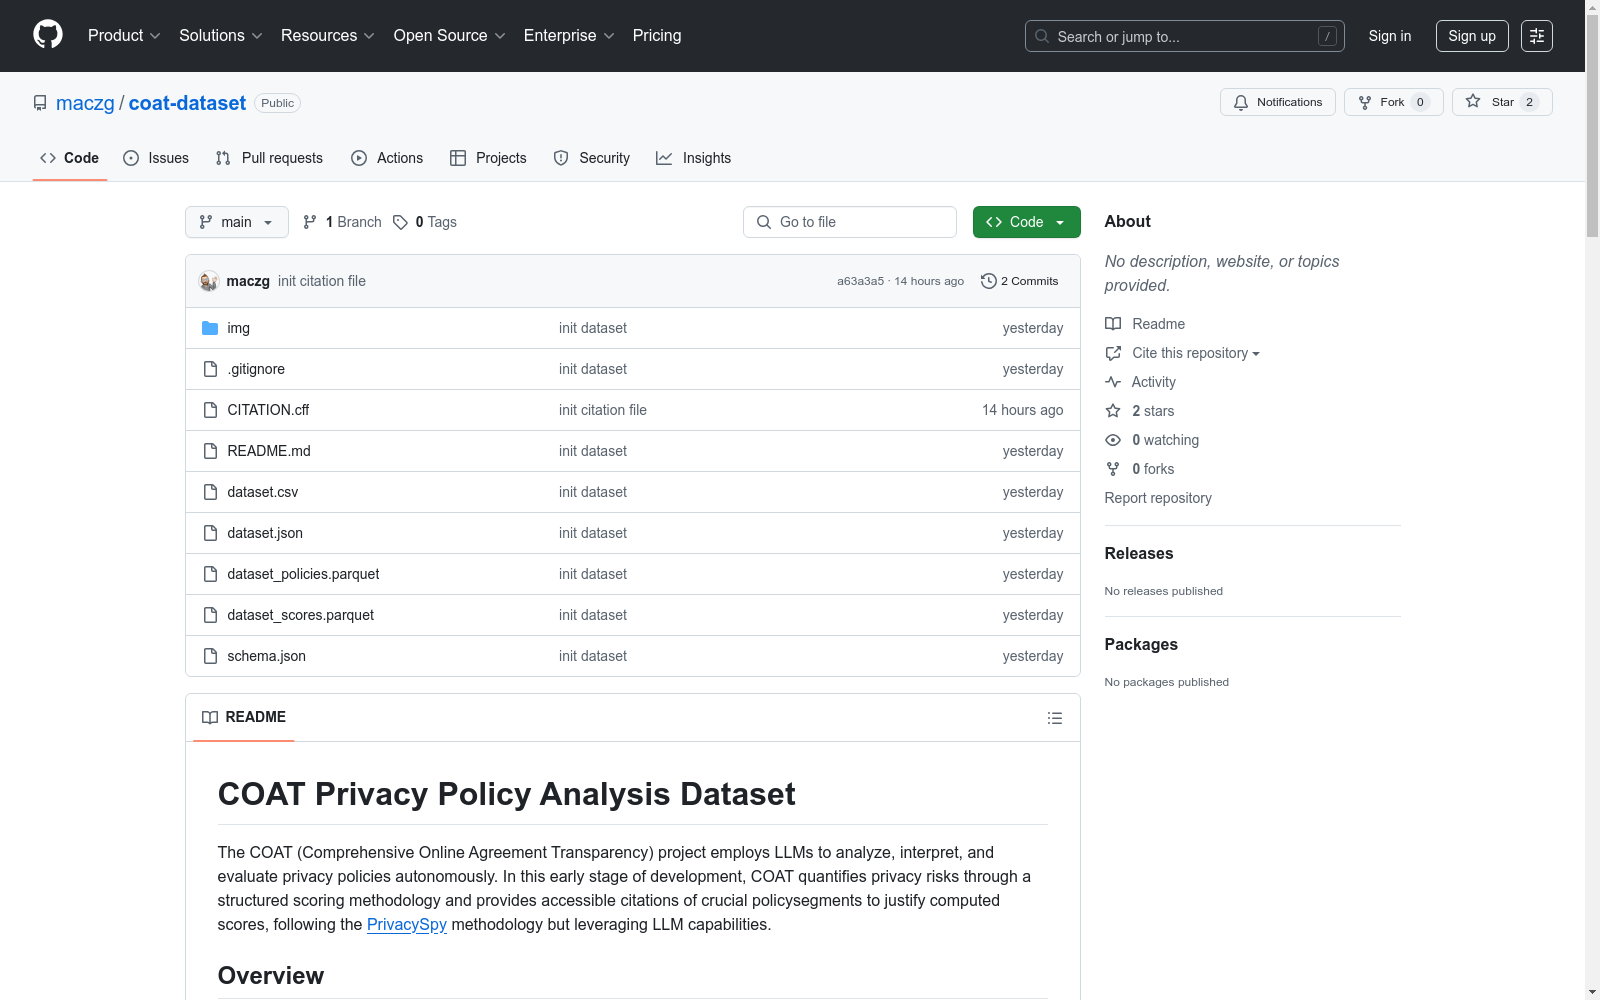Open the green Code dropdown
1600x1000 pixels.
coord(1026,222)
